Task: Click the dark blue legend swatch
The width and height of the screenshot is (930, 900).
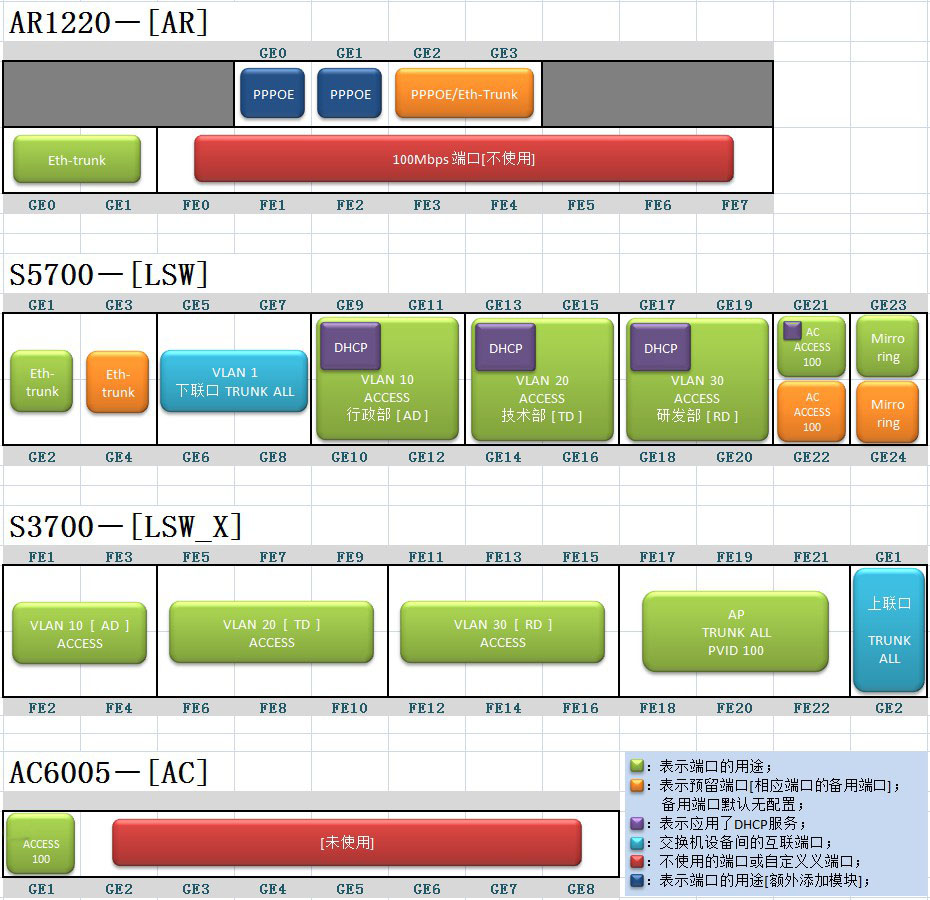Action: tap(637, 880)
